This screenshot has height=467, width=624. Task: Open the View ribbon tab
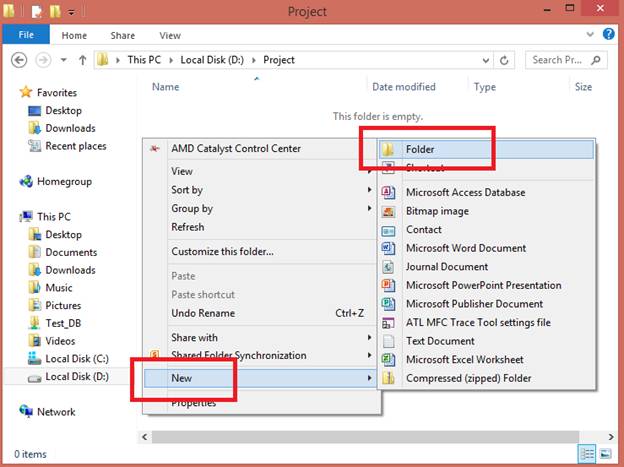[x=170, y=35]
